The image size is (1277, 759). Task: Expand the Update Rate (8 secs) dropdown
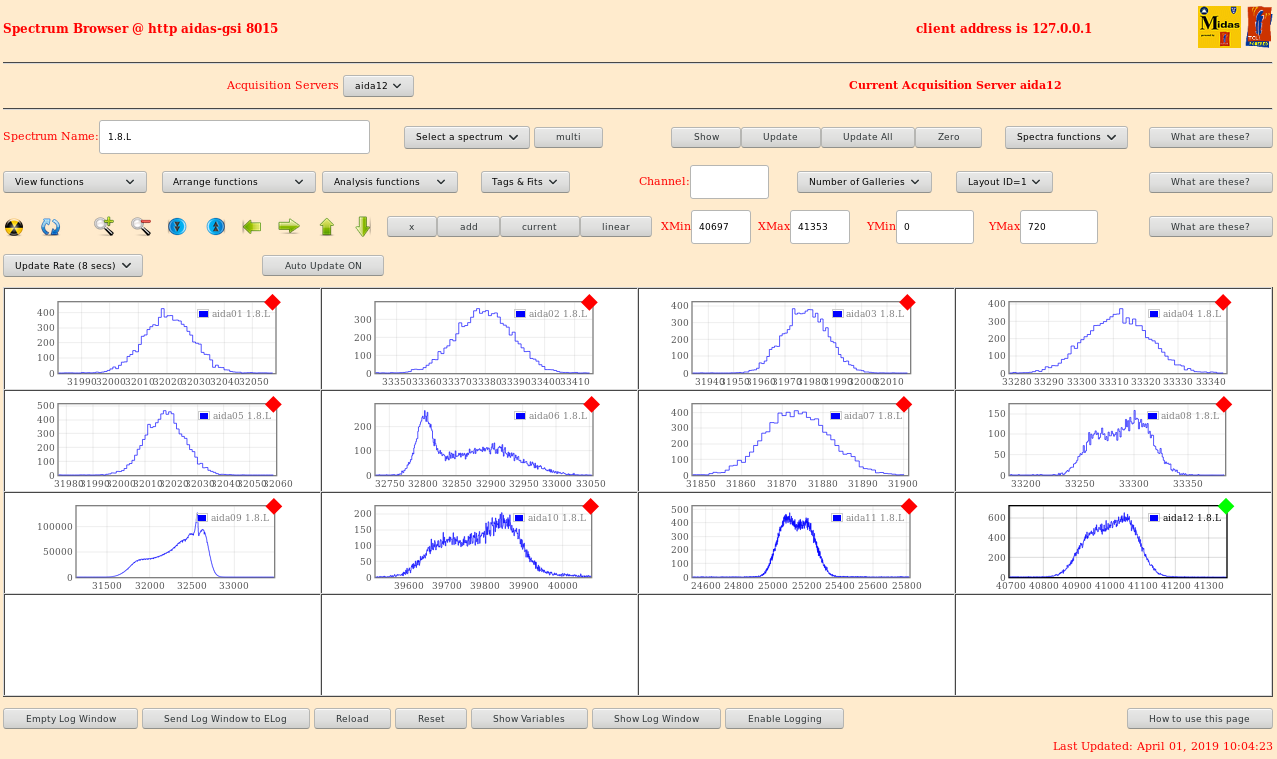(73, 266)
